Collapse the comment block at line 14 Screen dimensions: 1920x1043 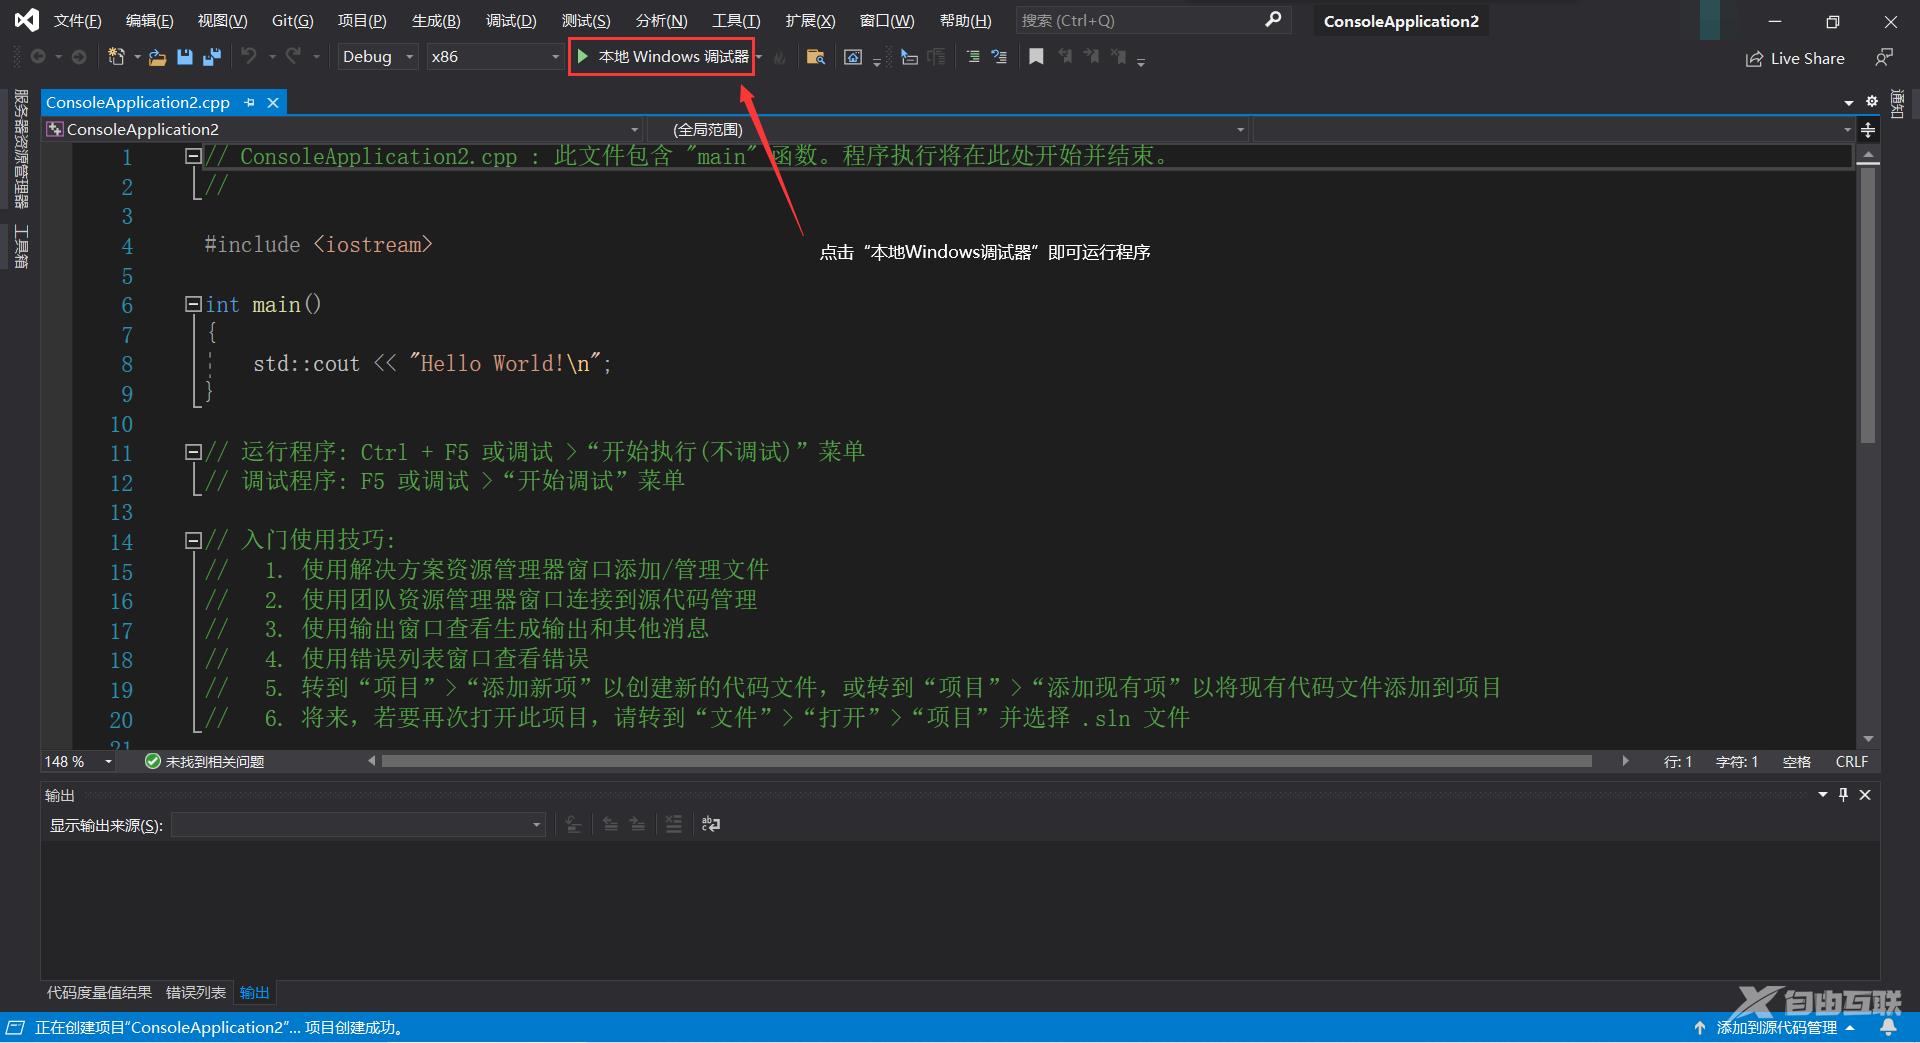click(x=193, y=541)
